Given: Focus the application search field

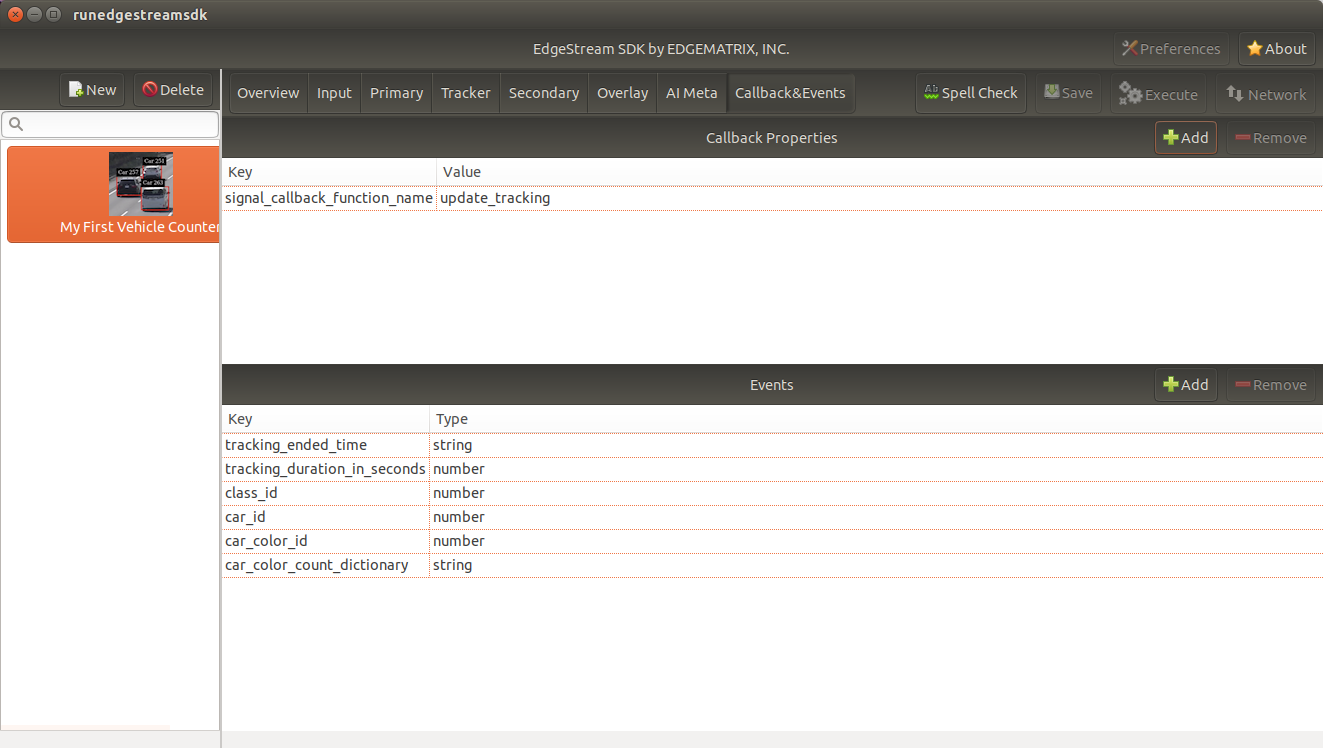Looking at the screenshot, I should 110,124.
